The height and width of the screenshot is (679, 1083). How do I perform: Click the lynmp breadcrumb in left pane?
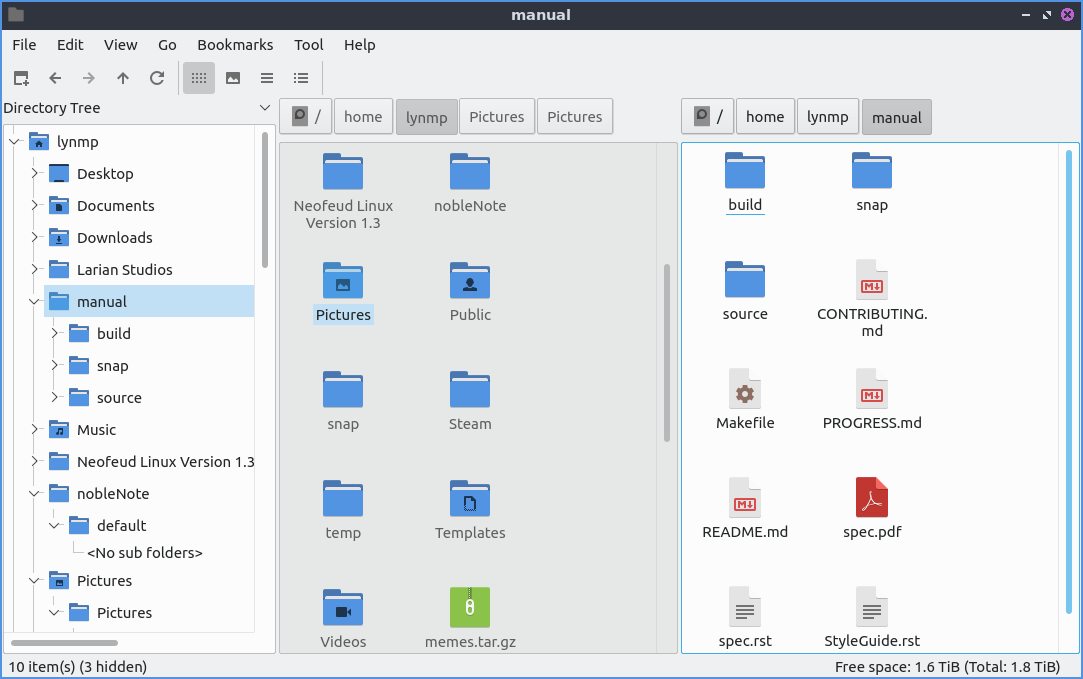pyautogui.click(x=427, y=117)
